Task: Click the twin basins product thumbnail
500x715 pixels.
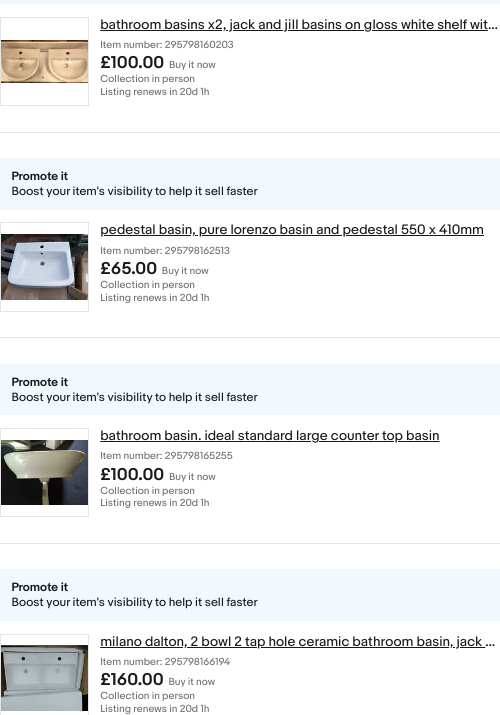Action: [x=44, y=62]
